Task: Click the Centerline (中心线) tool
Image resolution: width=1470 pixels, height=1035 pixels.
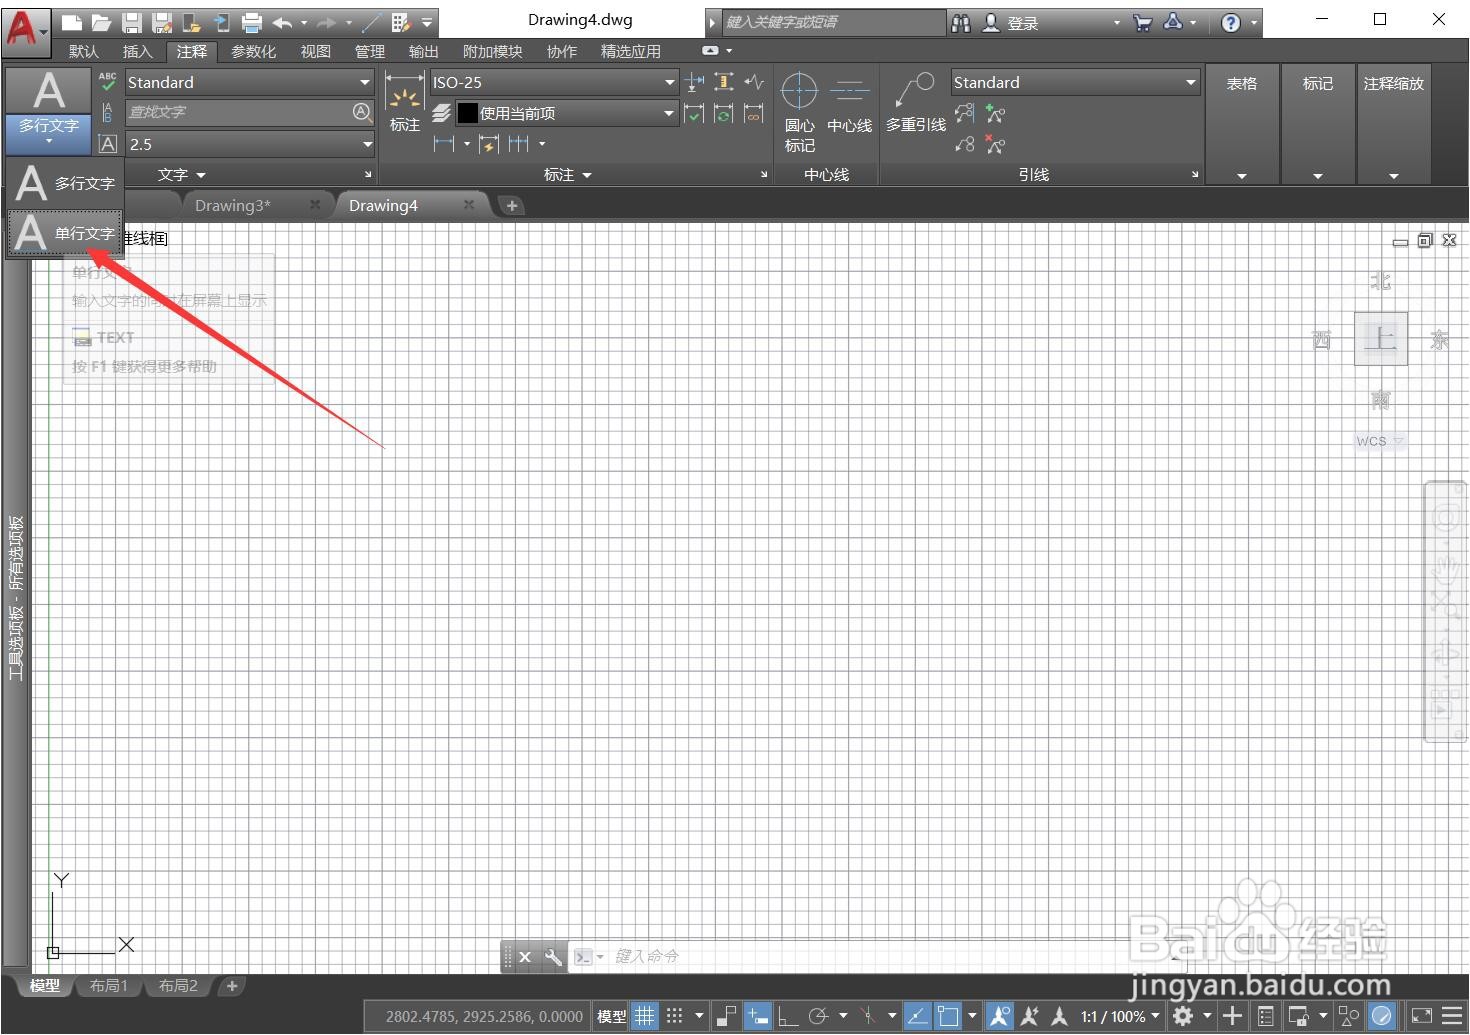Action: (x=849, y=103)
